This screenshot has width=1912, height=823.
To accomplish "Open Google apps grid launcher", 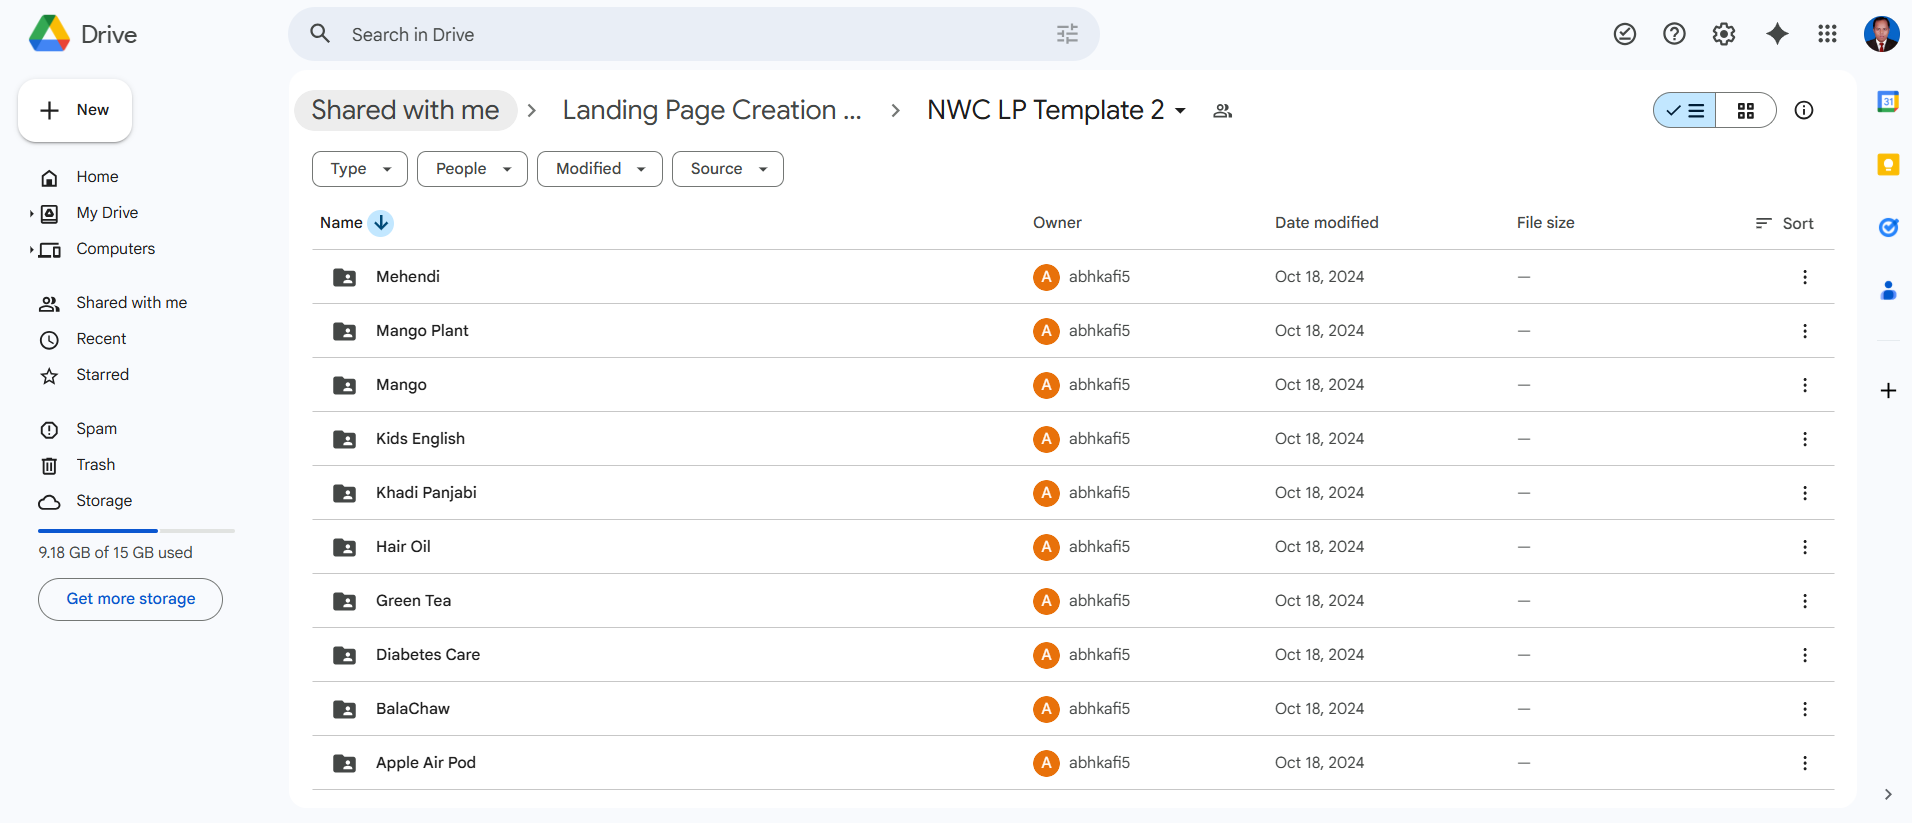I will (x=1827, y=34).
